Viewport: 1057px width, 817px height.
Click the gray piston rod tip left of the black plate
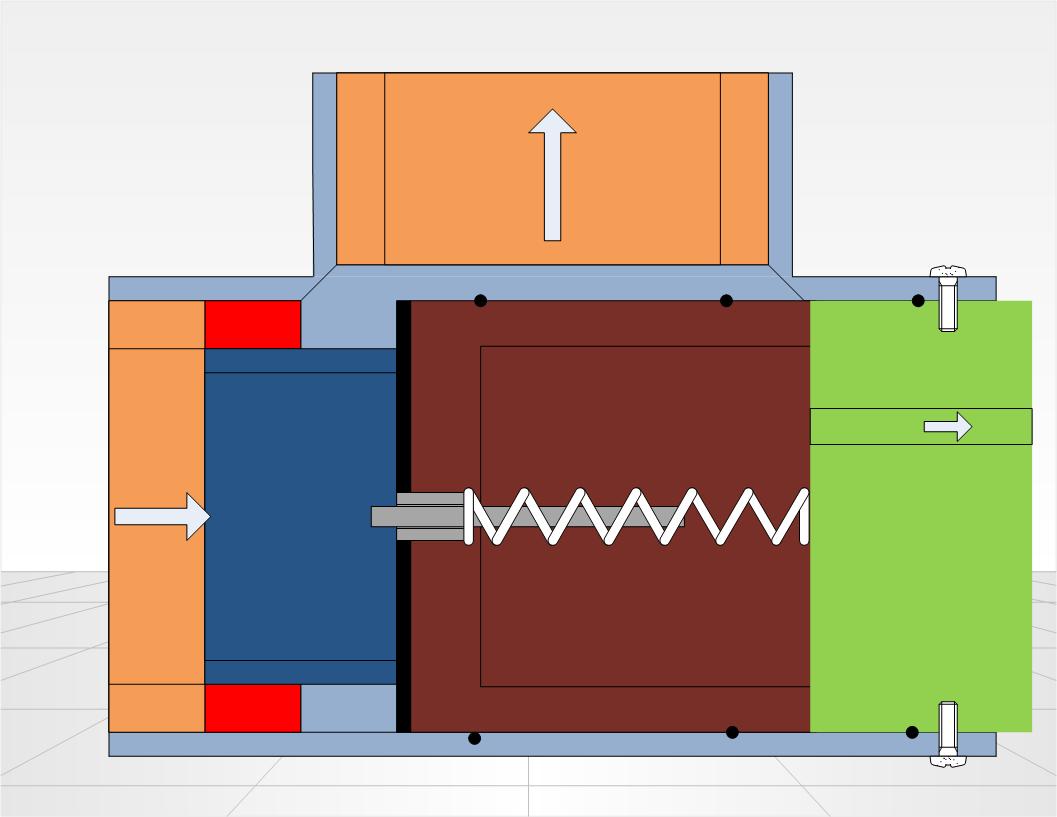[x=383, y=516]
